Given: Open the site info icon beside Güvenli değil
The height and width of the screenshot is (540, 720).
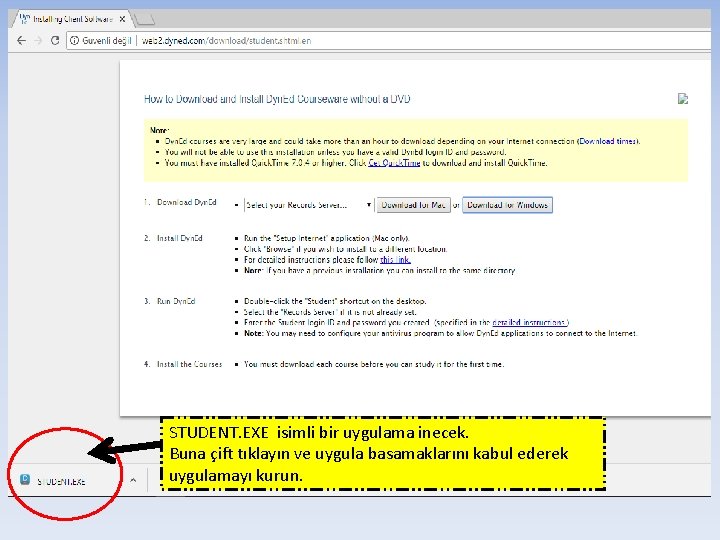Looking at the screenshot, I should (x=74, y=41).
